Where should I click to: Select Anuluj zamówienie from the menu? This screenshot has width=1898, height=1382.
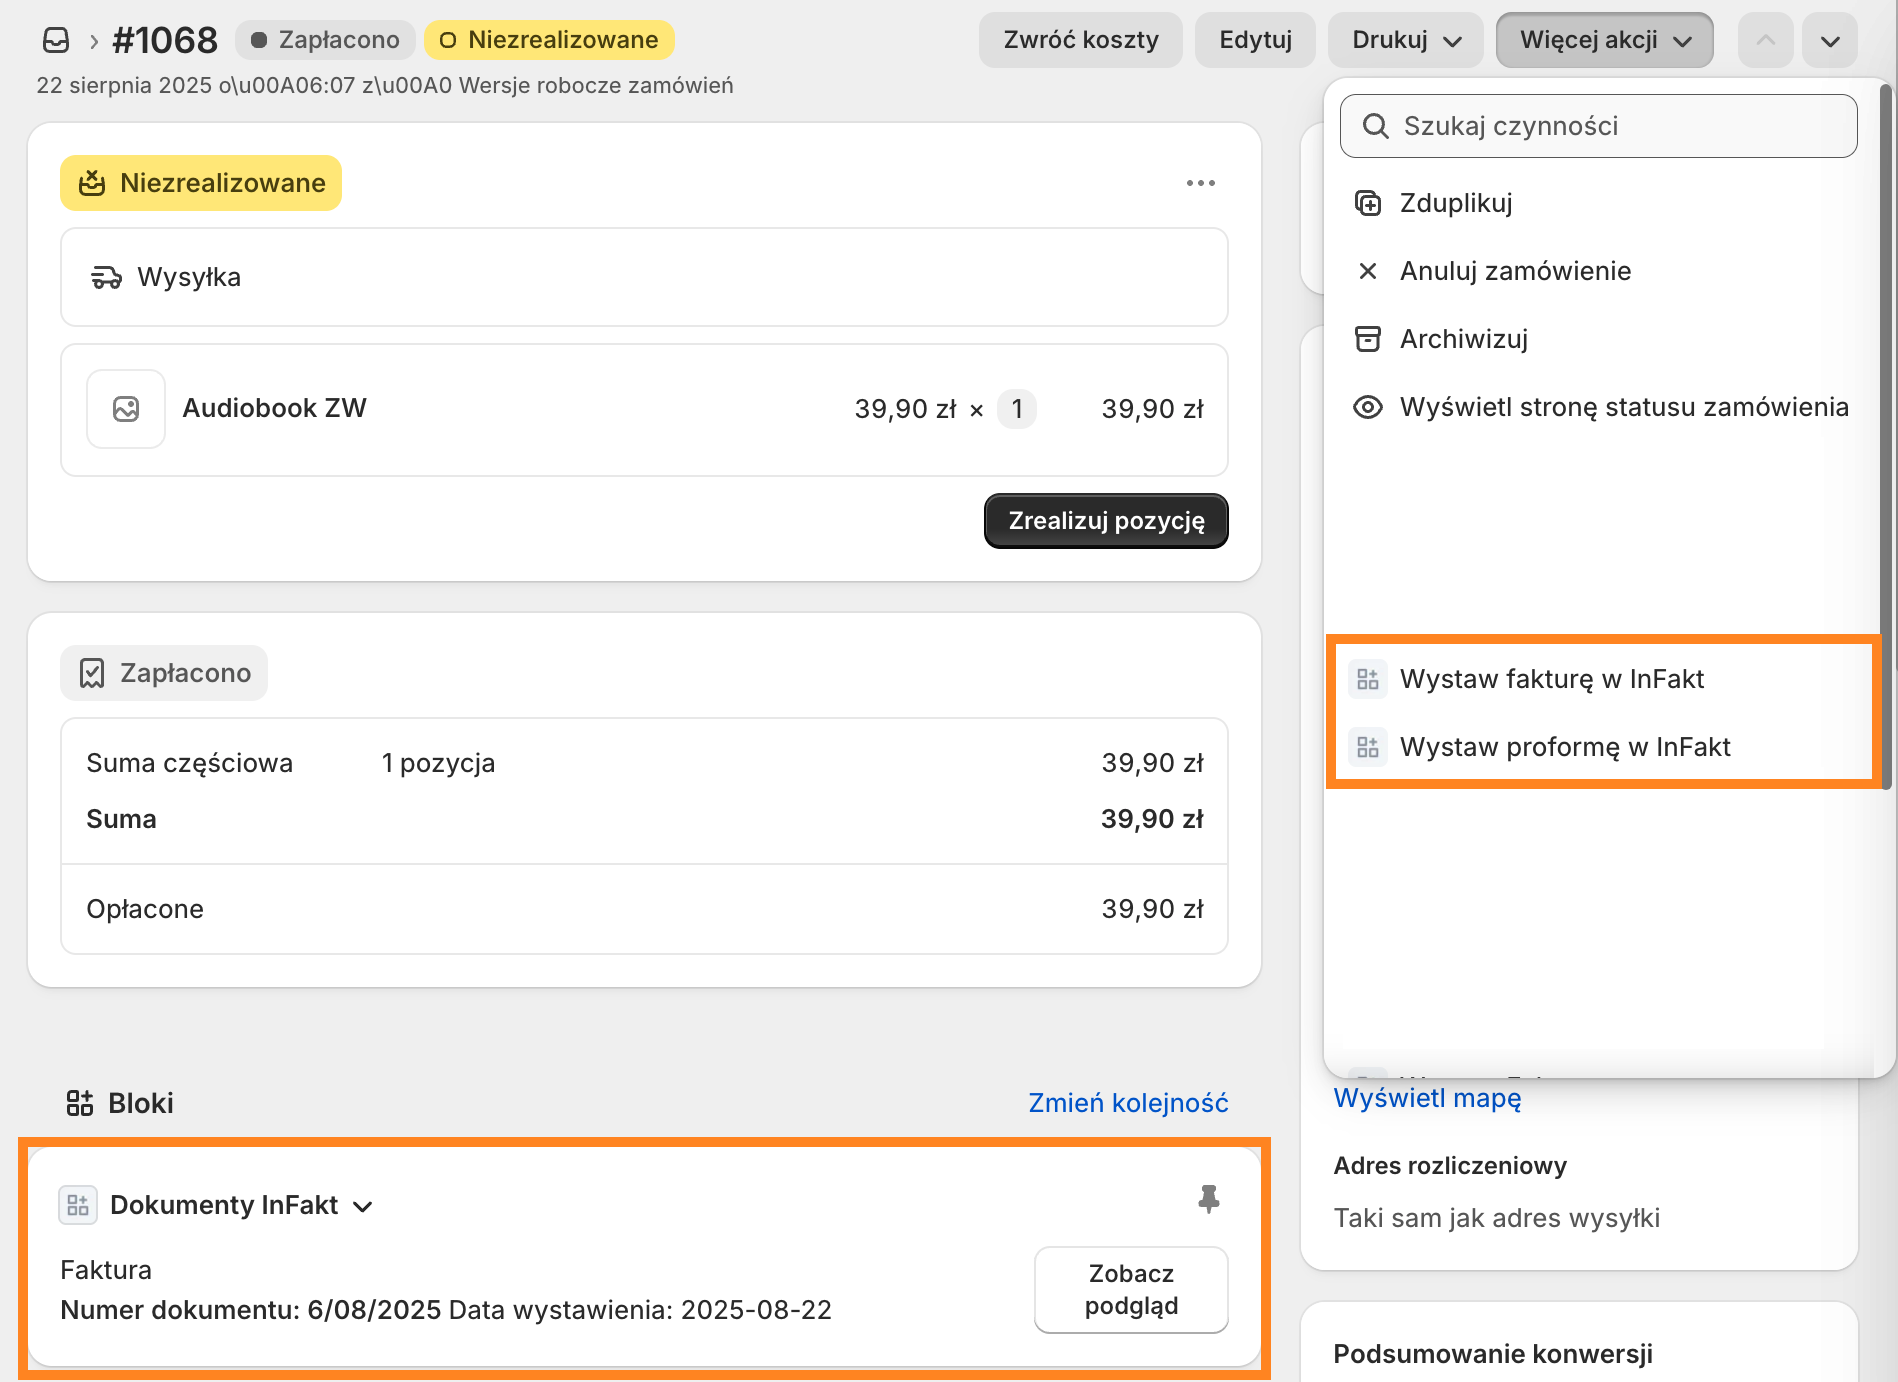click(1515, 270)
